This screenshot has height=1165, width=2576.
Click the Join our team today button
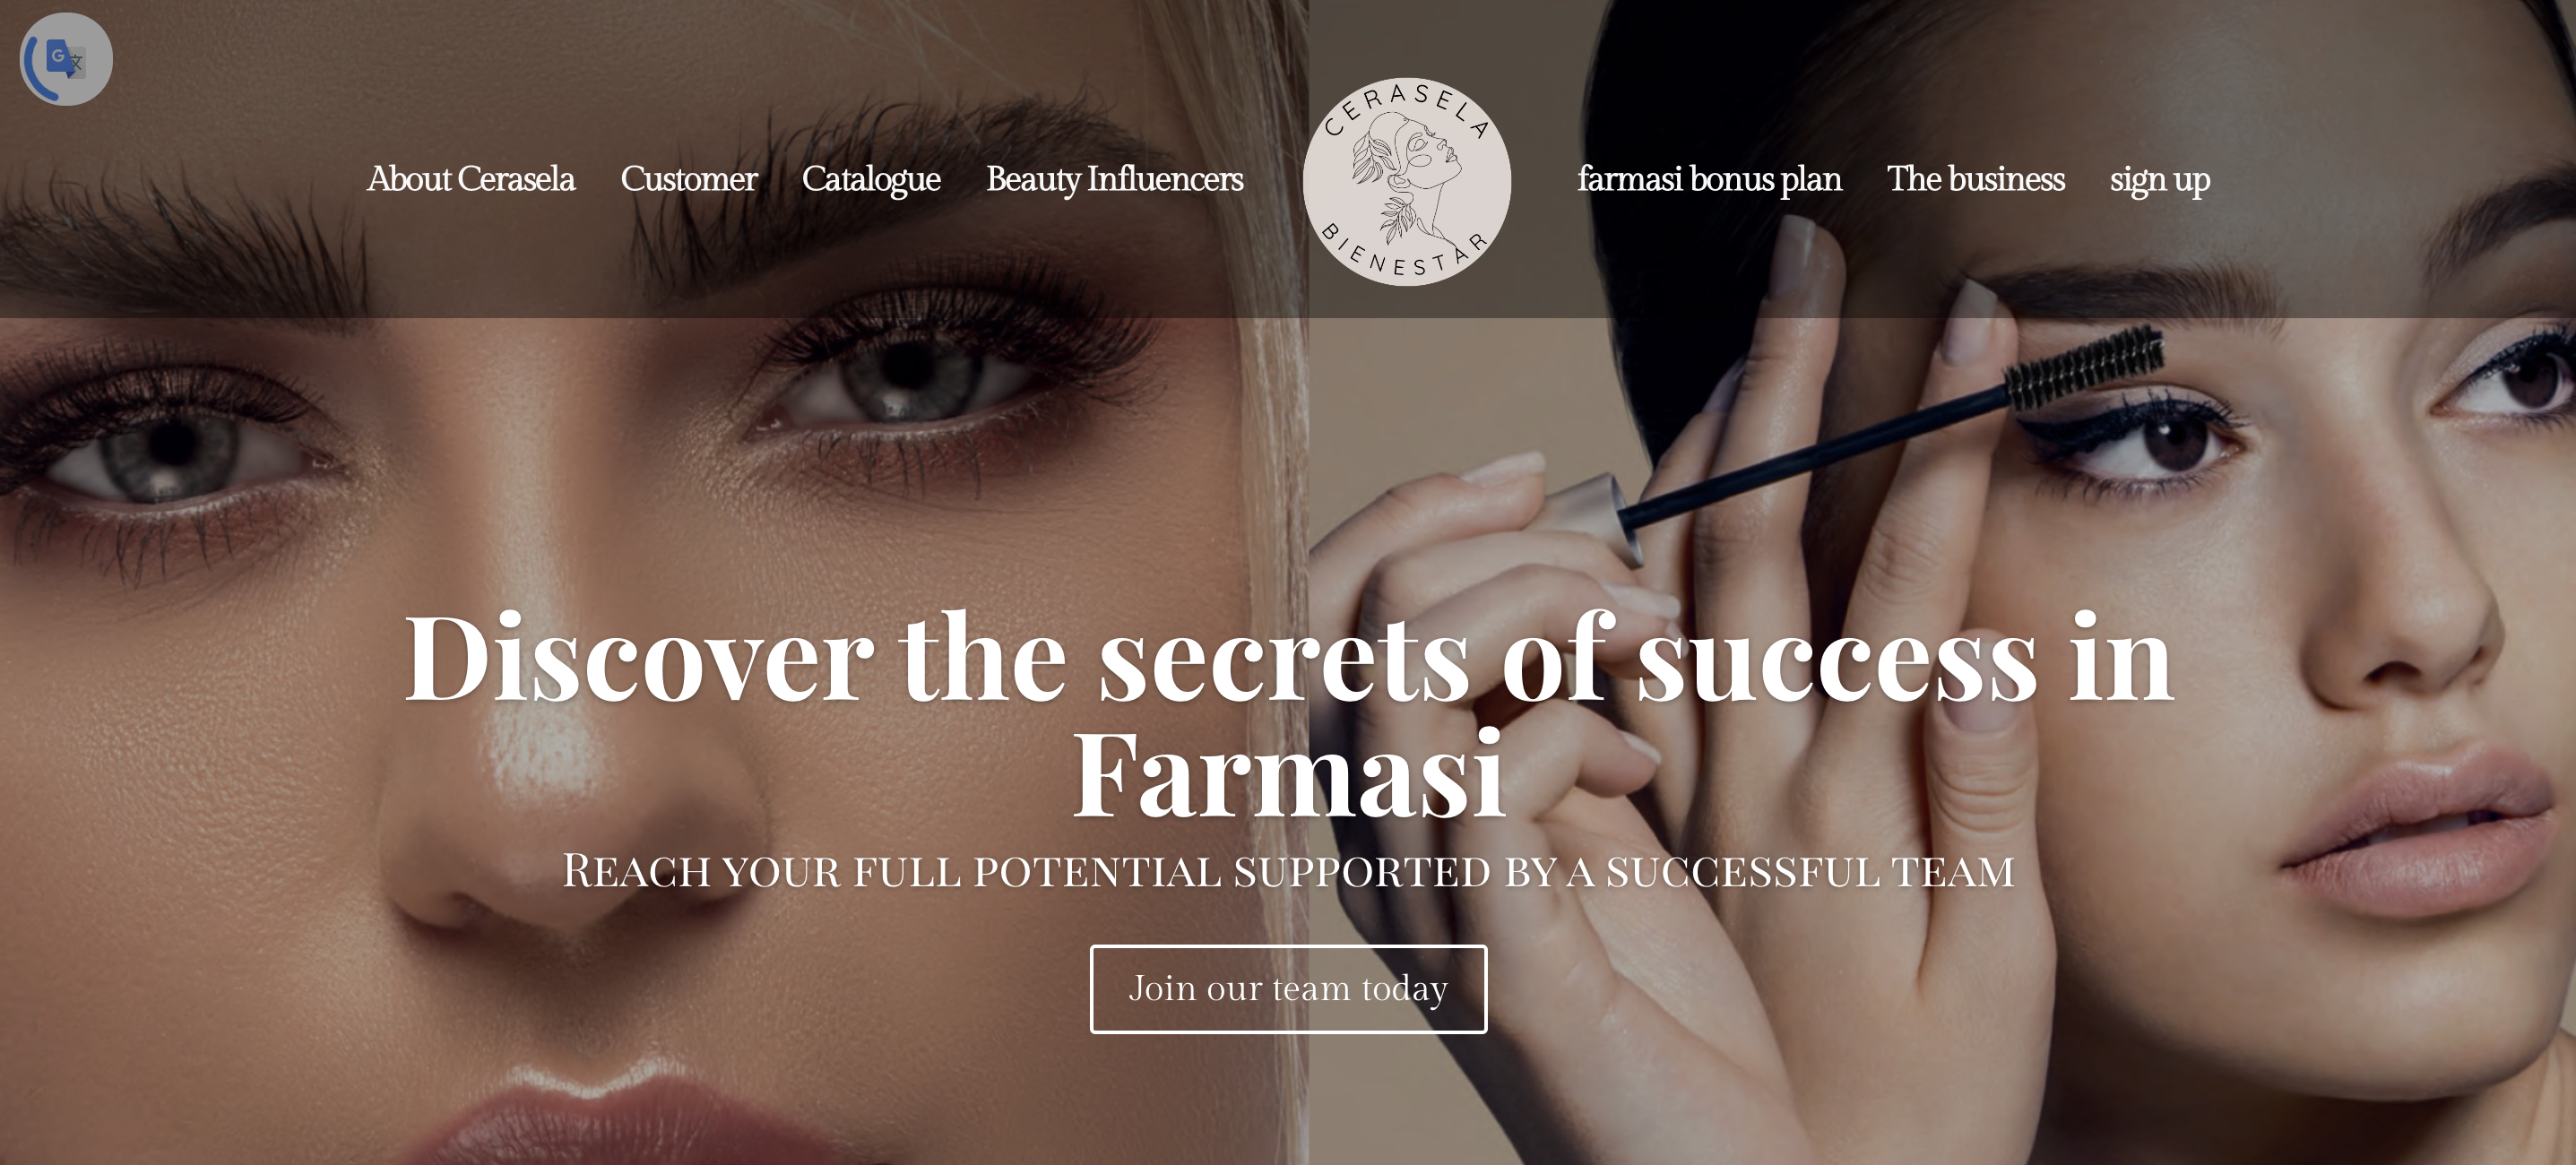tap(1288, 988)
